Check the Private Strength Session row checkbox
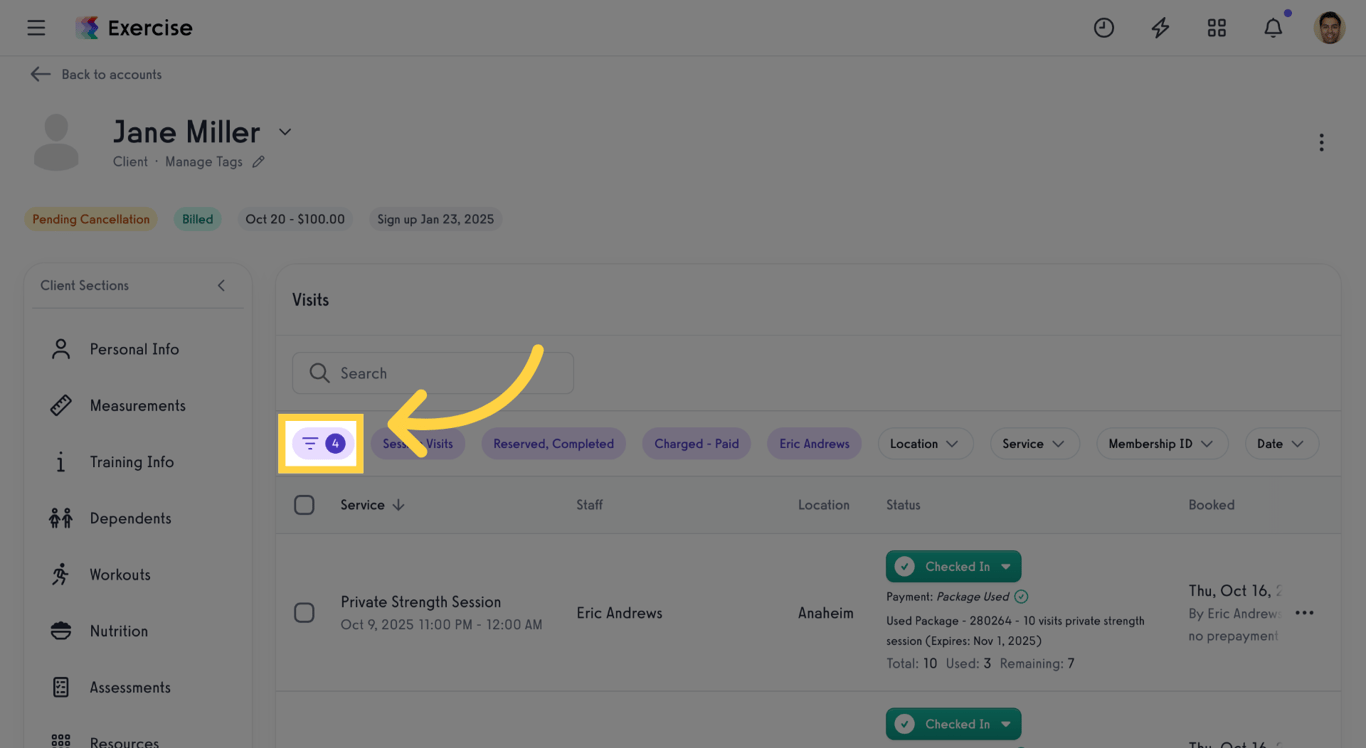1366x748 pixels. (x=304, y=613)
